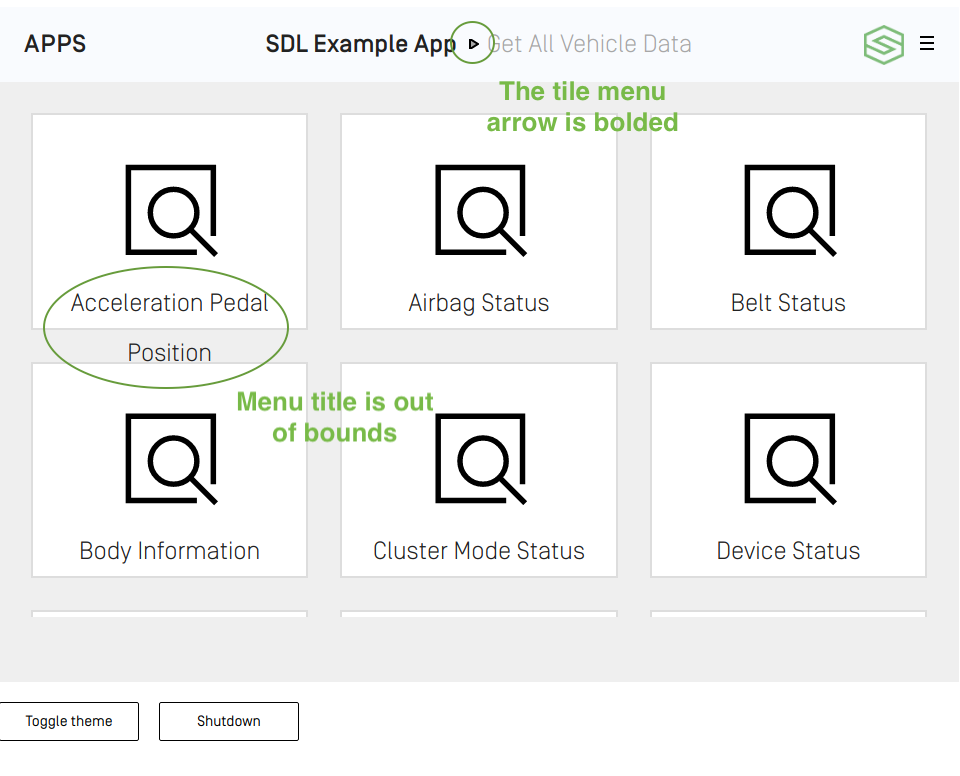Select the Airbag Status magnifier icon

tap(479, 211)
